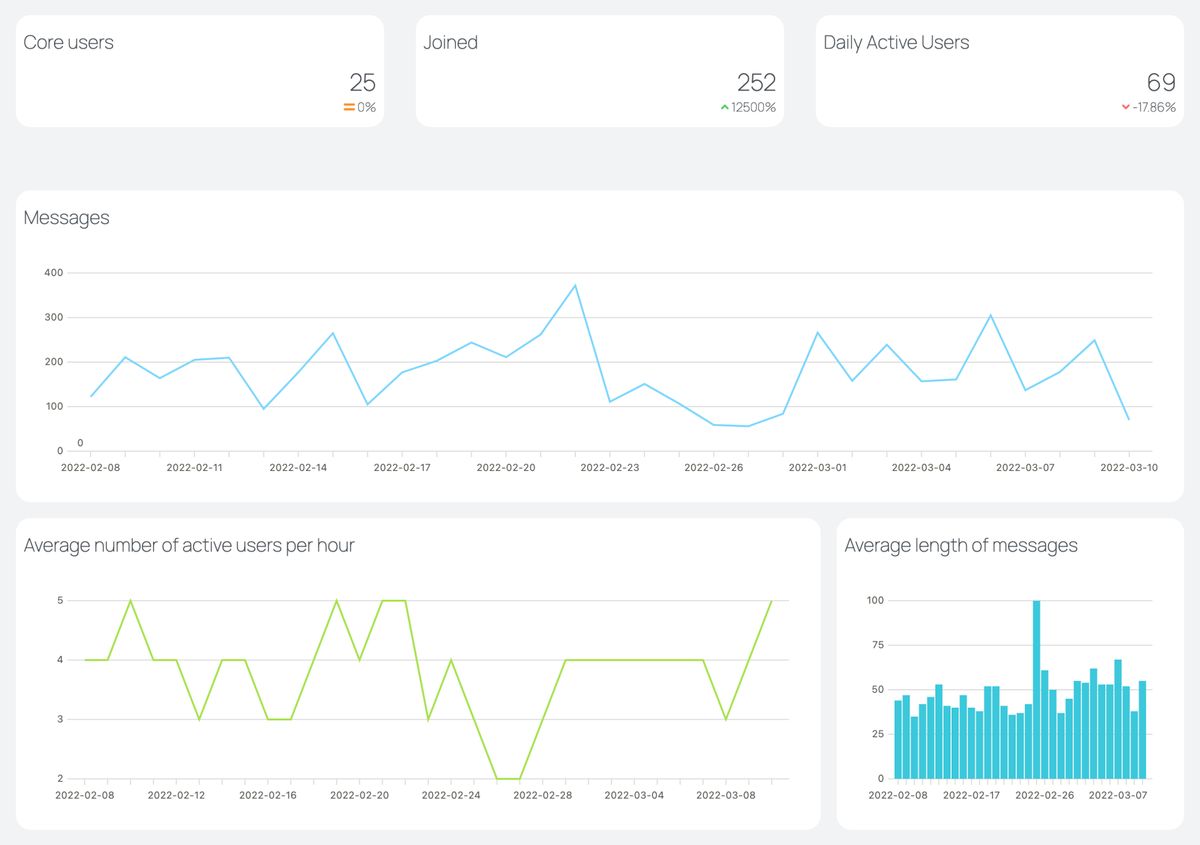Click the 400 gridline label on Messages chart
1200x845 pixels.
coord(53,272)
